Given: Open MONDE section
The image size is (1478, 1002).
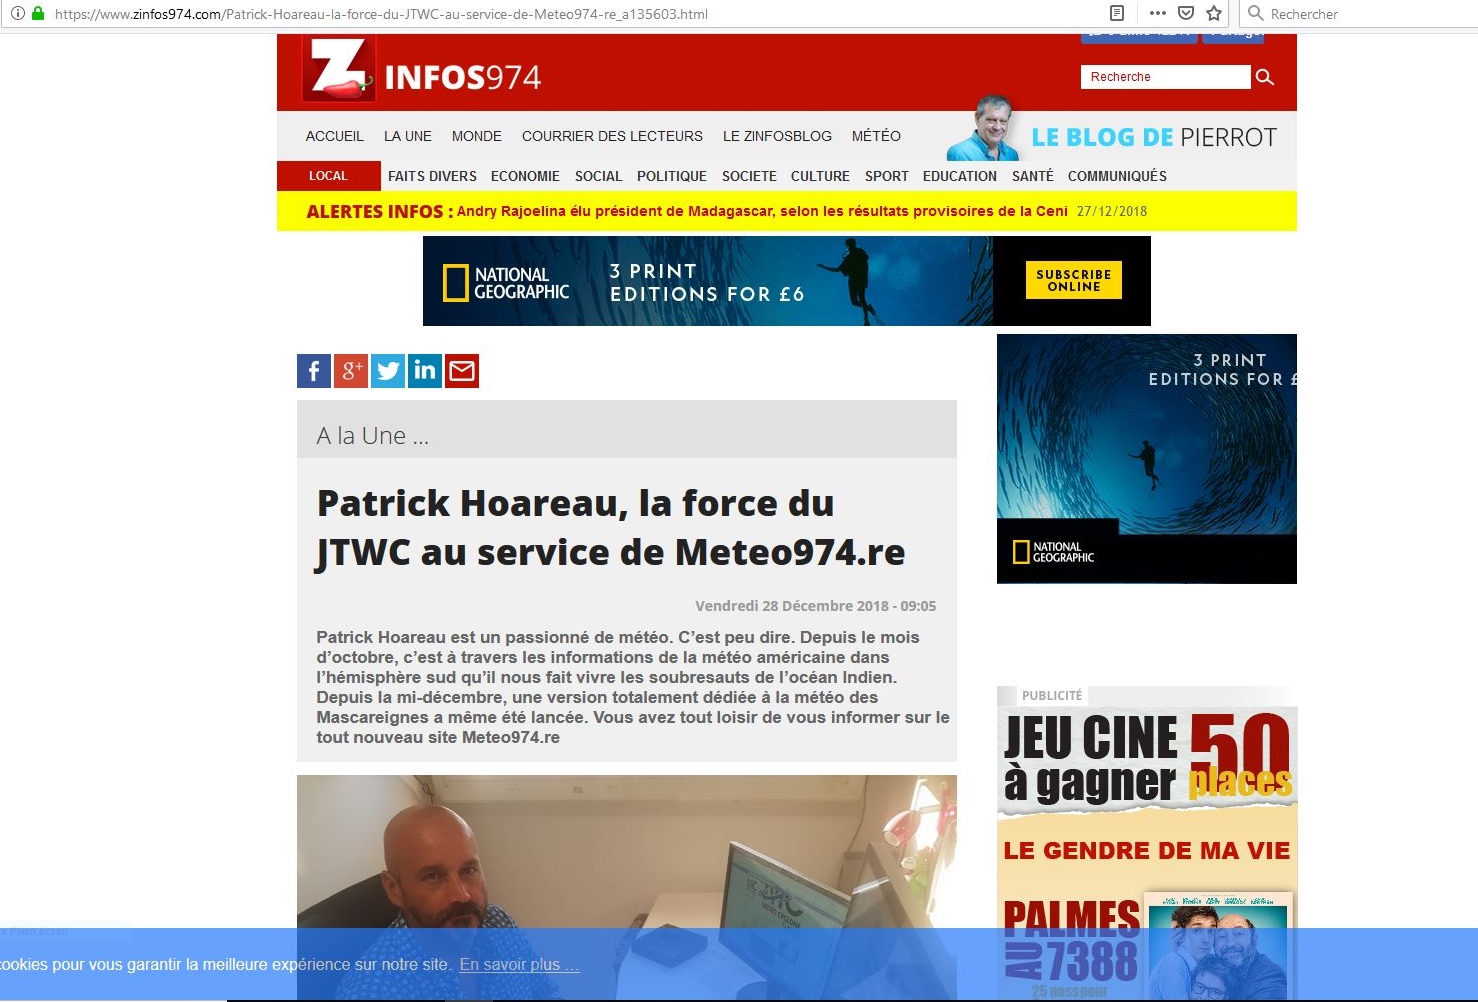Looking at the screenshot, I should (x=477, y=136).
